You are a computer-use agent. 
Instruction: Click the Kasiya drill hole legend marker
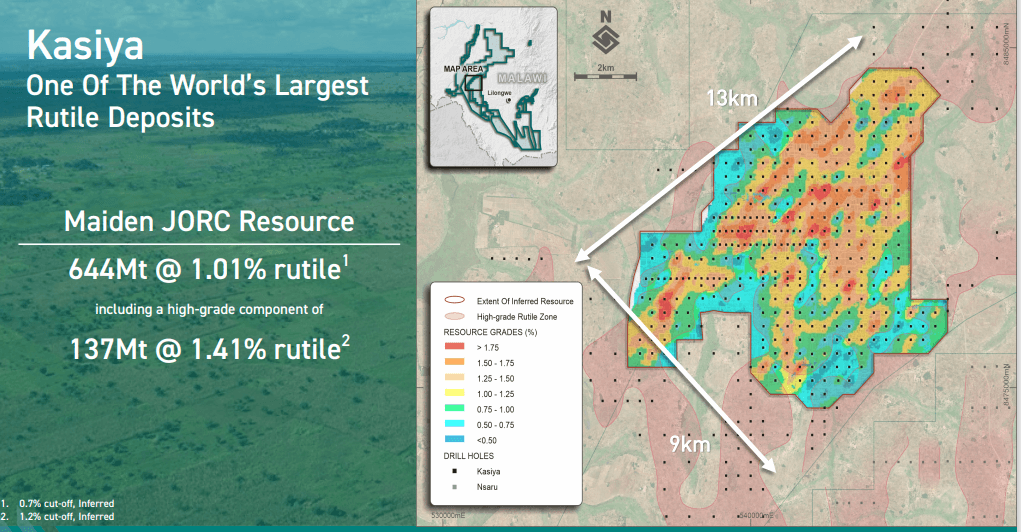pos(455,471)
